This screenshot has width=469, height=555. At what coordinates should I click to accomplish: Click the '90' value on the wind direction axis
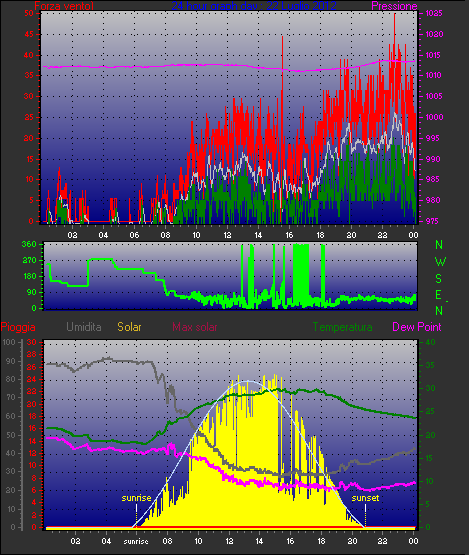[x=32, y=292]
